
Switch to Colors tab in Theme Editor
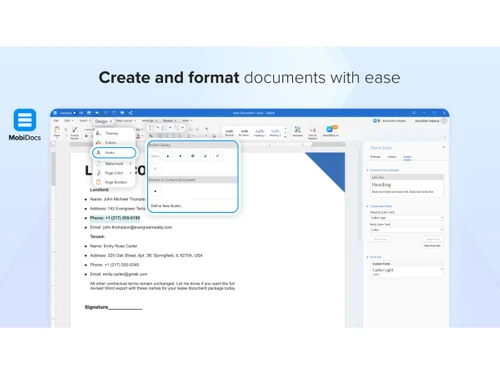point(392,157)
